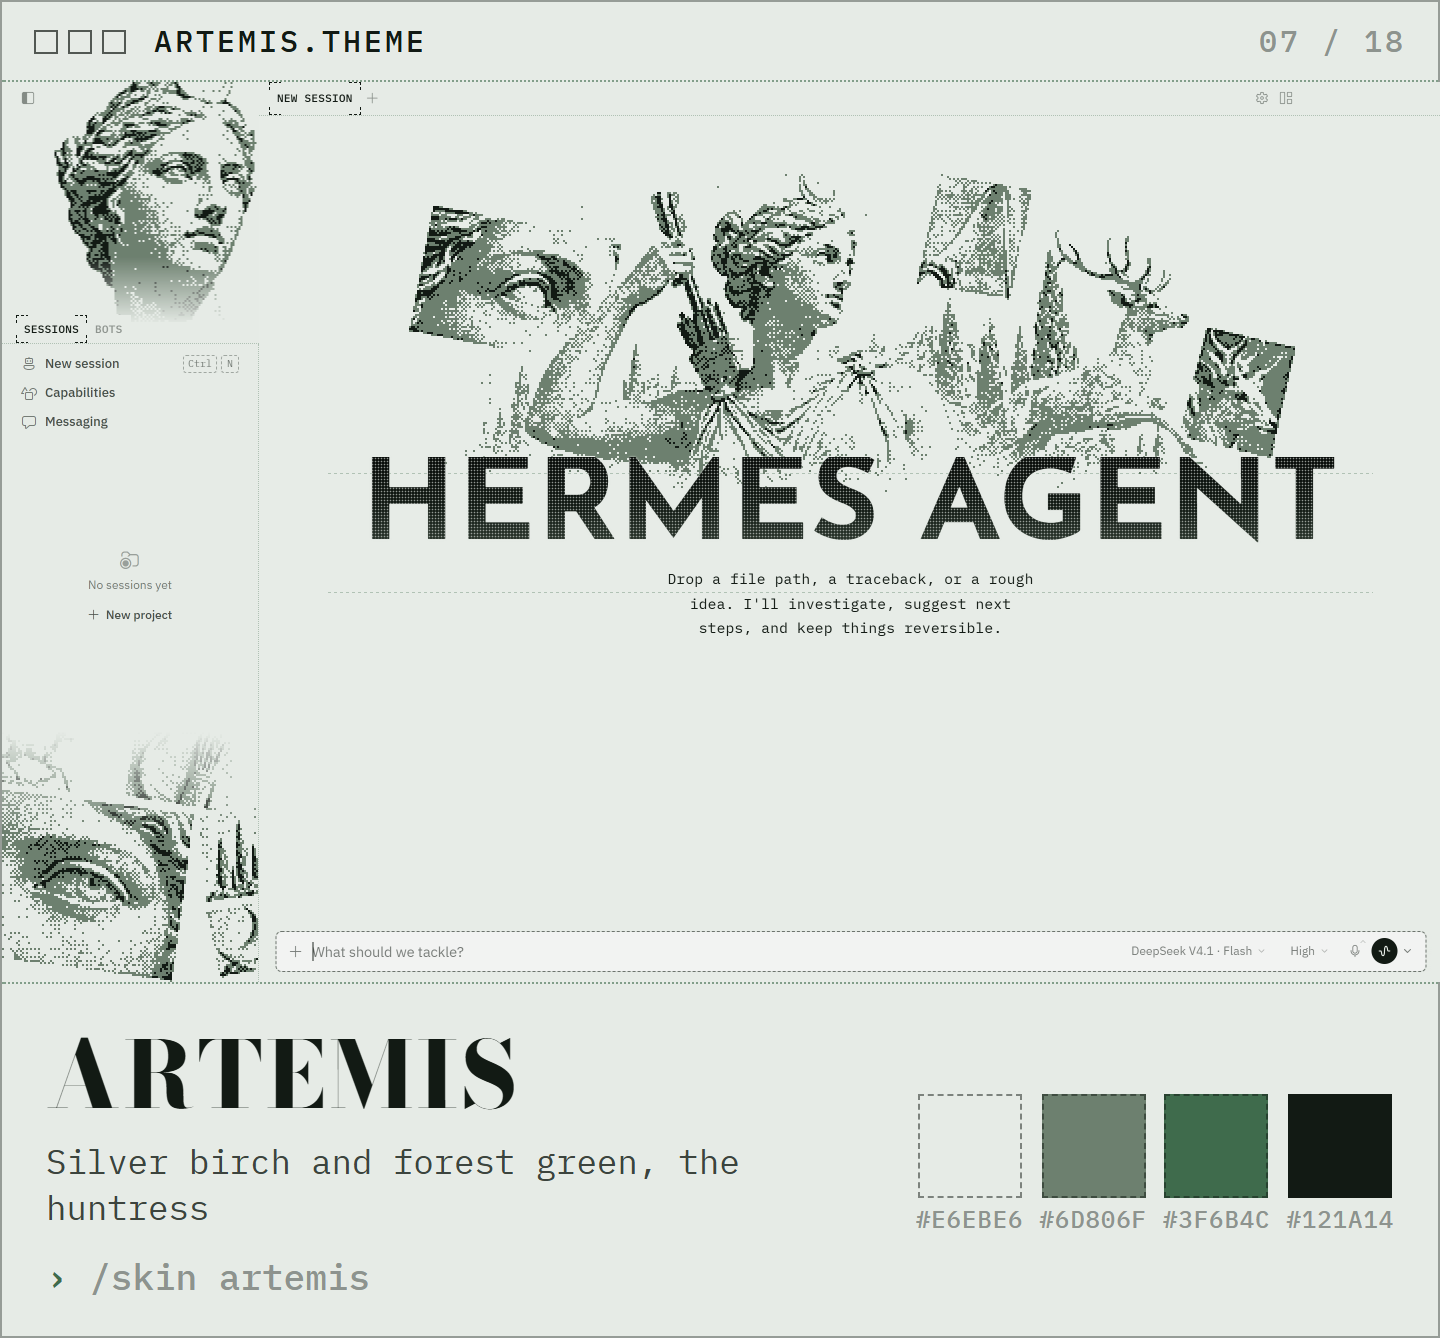Select the NEW SESSION tab

[x=315, y=98]
